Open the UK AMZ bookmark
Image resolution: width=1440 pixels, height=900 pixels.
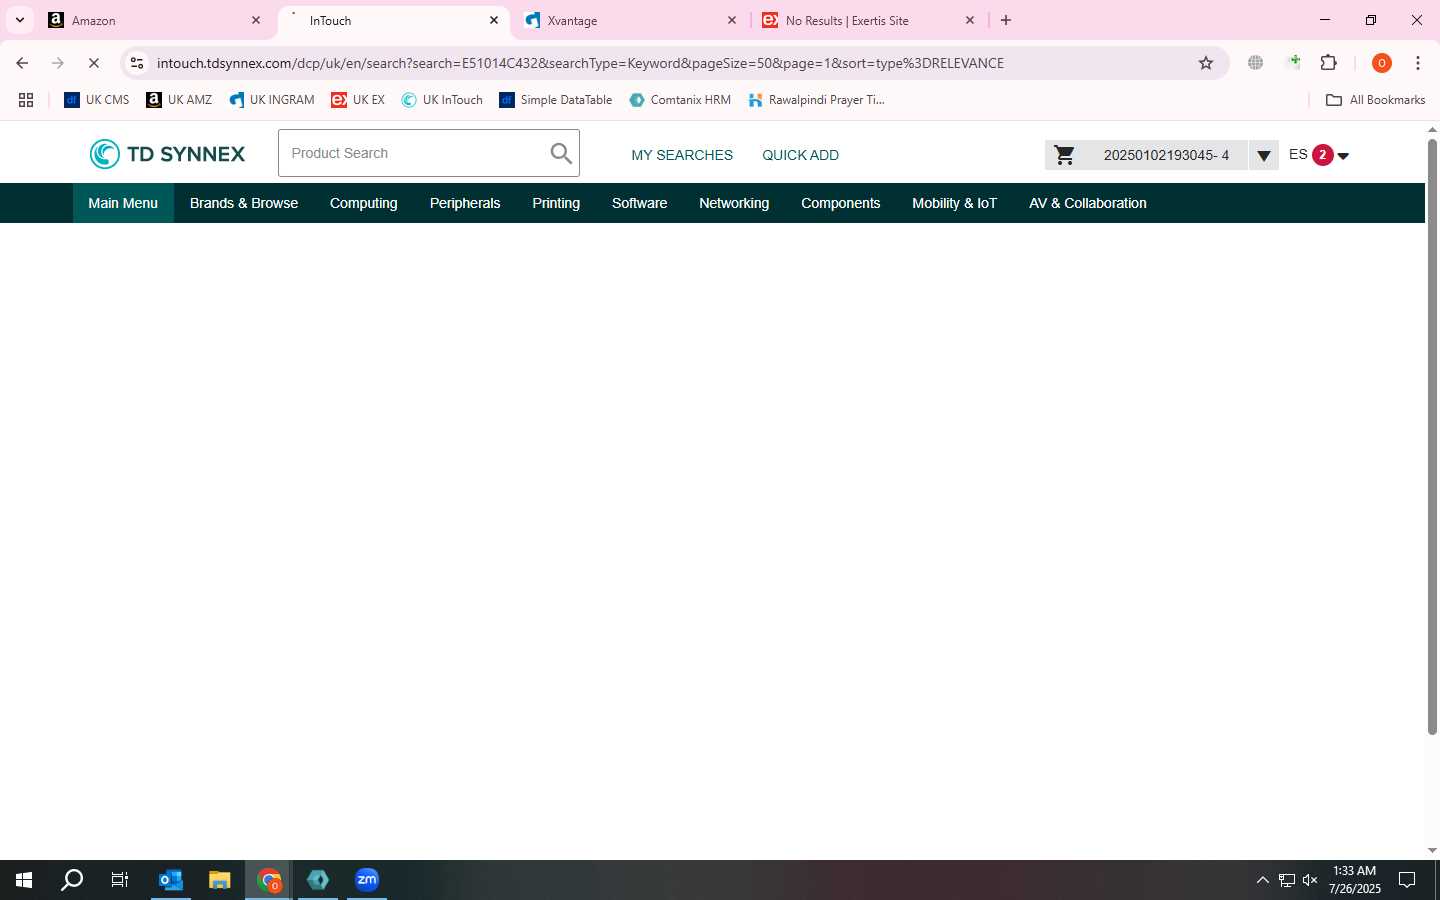point(179,100)
